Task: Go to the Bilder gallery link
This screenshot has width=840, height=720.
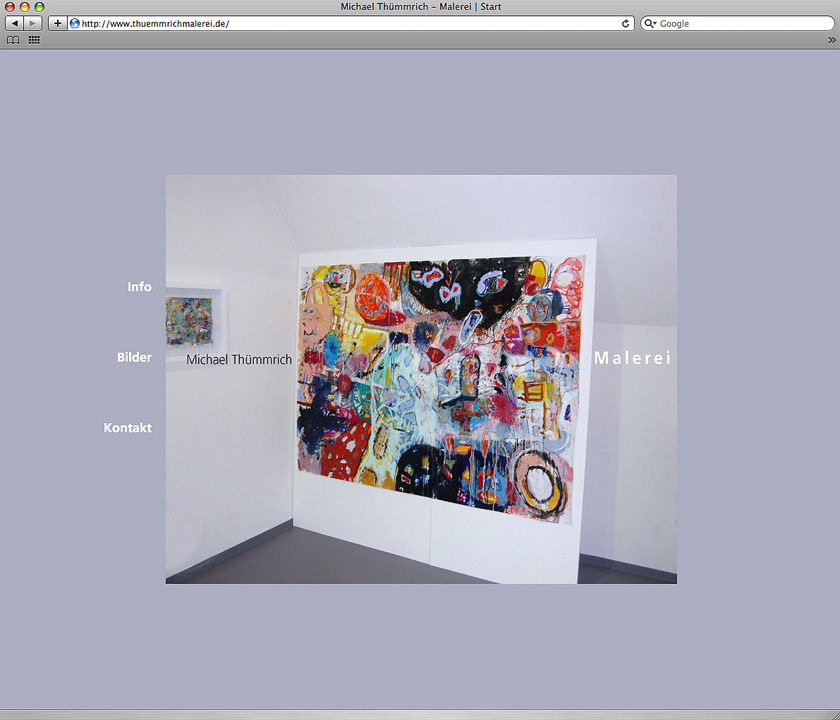Action: [134, 357]
